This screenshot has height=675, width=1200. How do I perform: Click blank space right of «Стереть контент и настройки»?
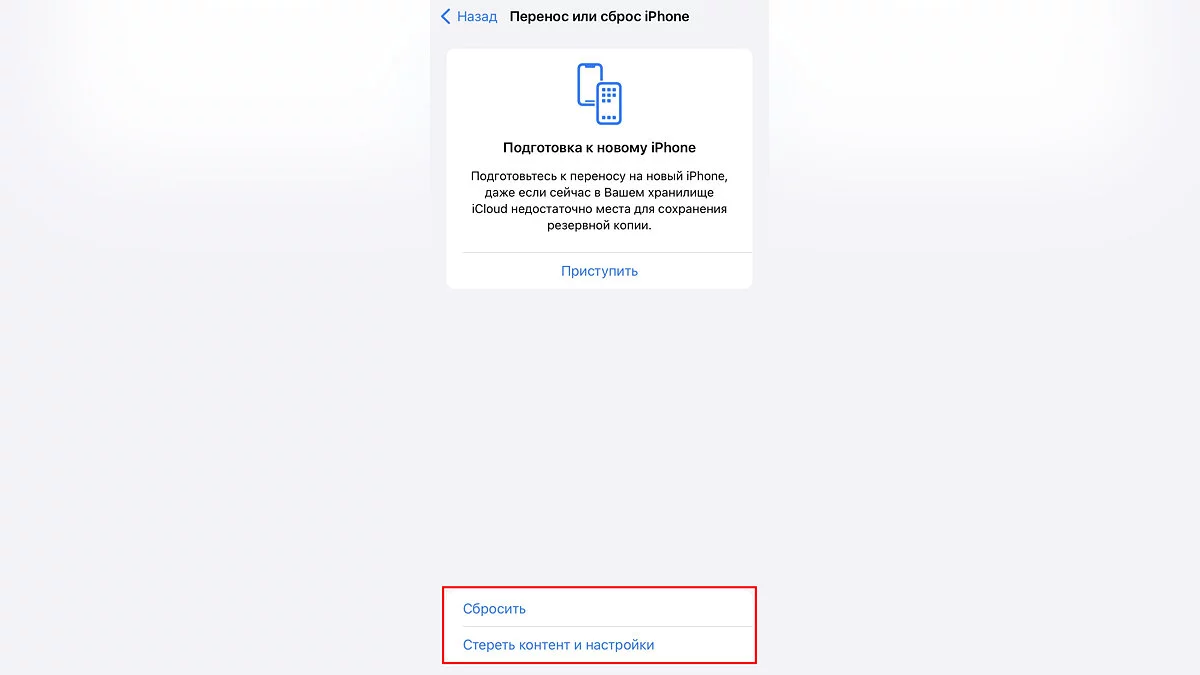coord(703,645)
